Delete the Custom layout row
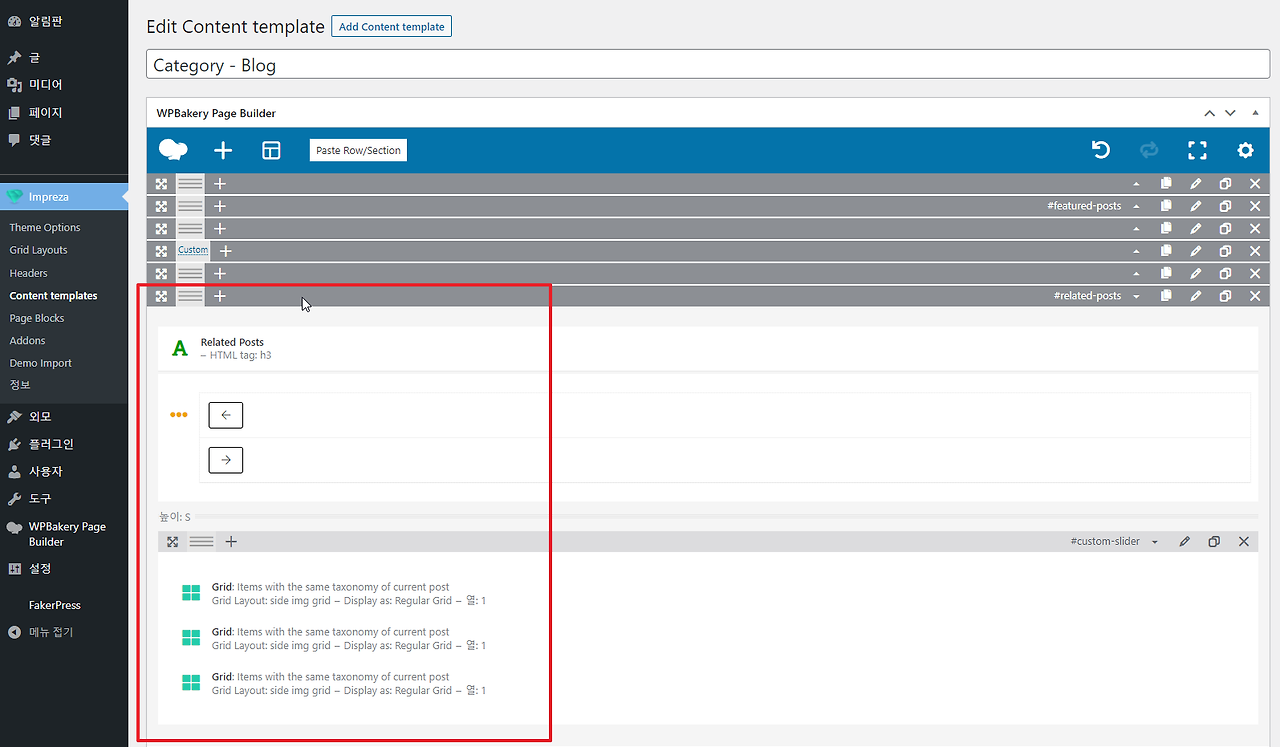Viewport: 1280px width, 747px height. [x=1255, y=251]
